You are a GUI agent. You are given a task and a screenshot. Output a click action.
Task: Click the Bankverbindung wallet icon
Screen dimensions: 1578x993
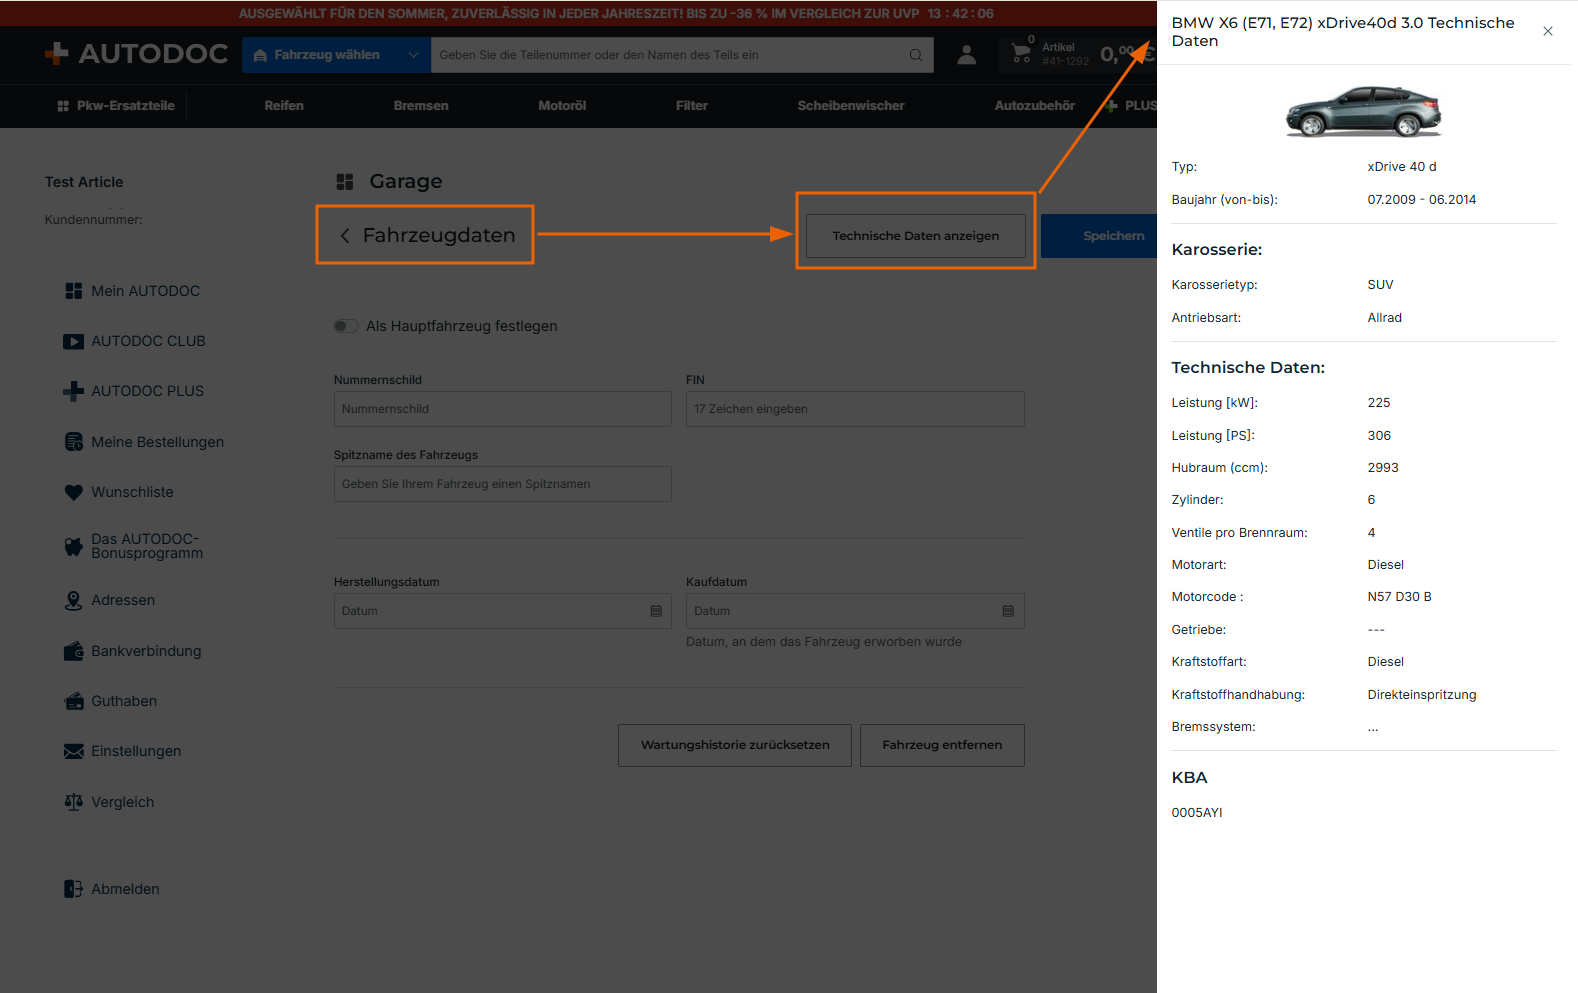point(74,651)
